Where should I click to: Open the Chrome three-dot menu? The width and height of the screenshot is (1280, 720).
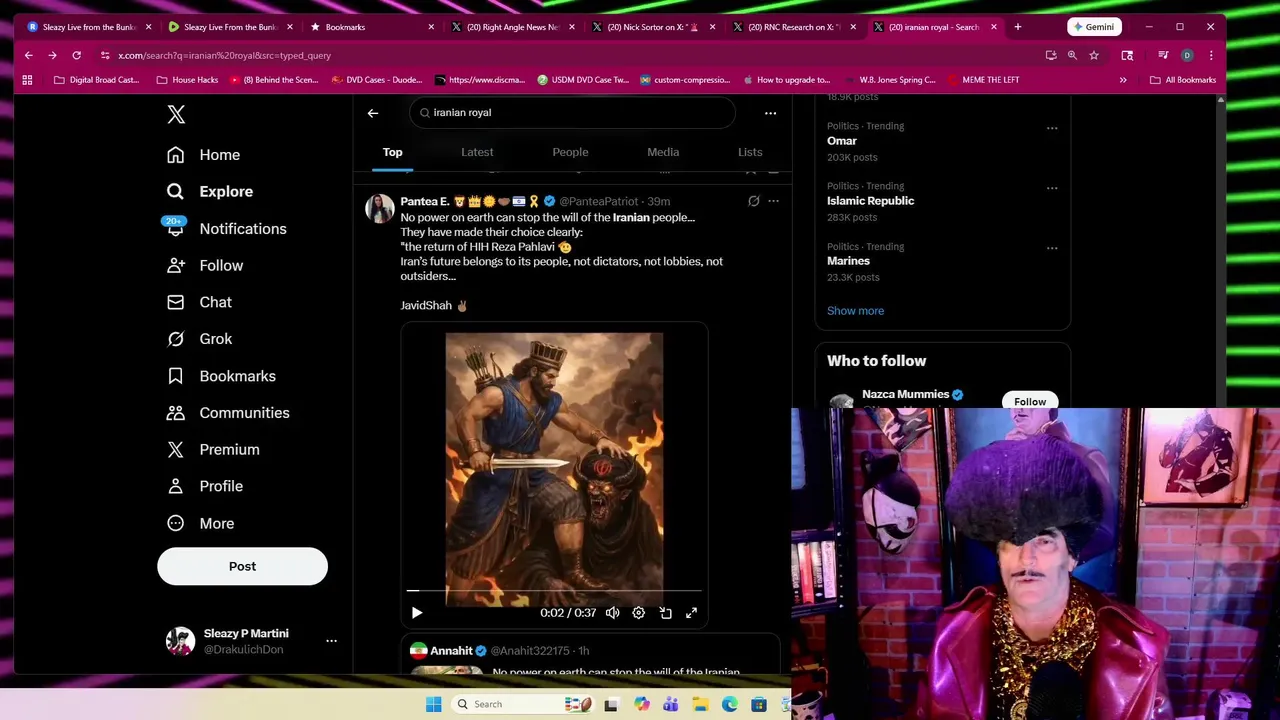click(1211, 55)
